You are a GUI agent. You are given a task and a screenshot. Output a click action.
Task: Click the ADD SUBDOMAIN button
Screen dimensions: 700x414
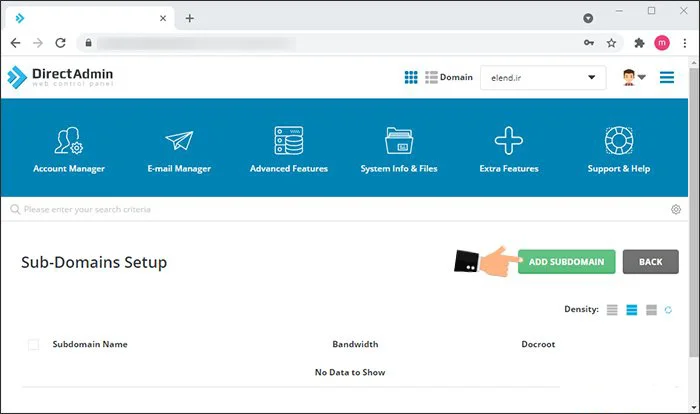566,262
